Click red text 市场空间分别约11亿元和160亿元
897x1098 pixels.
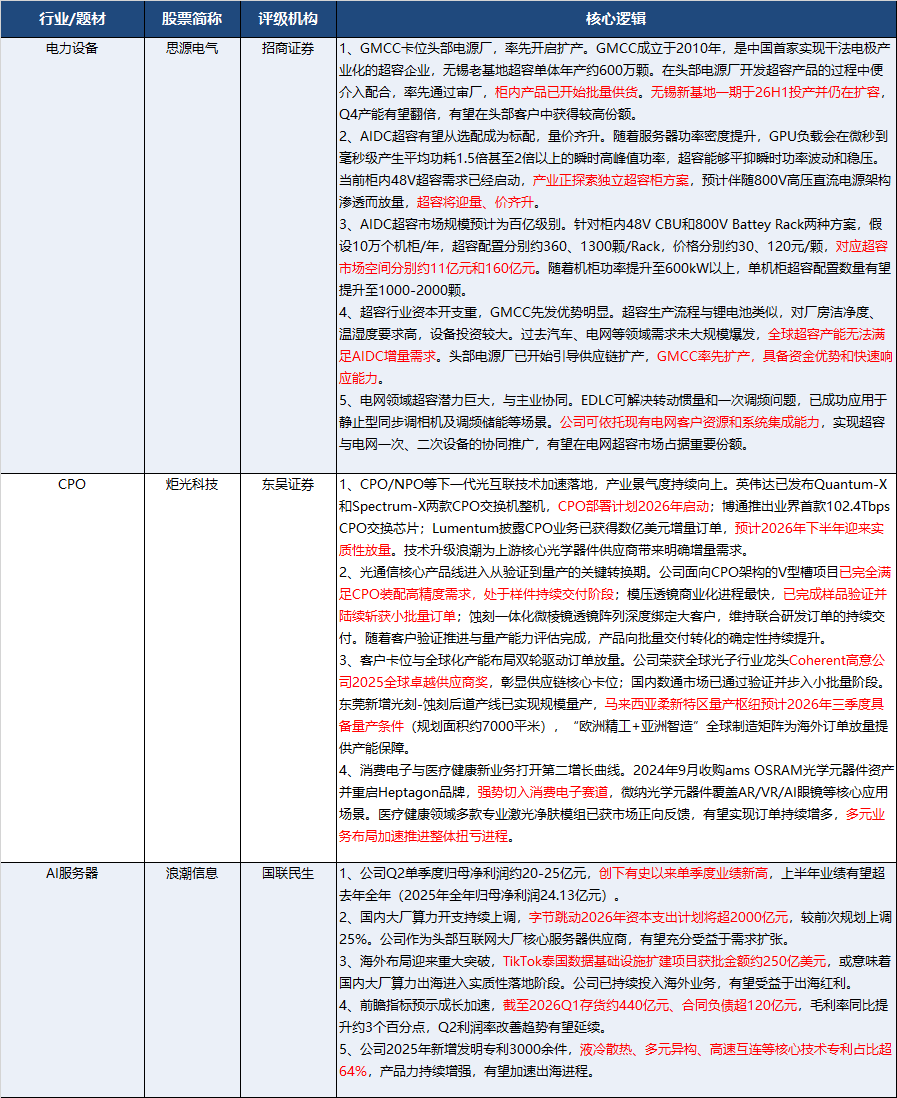[438, 268]
